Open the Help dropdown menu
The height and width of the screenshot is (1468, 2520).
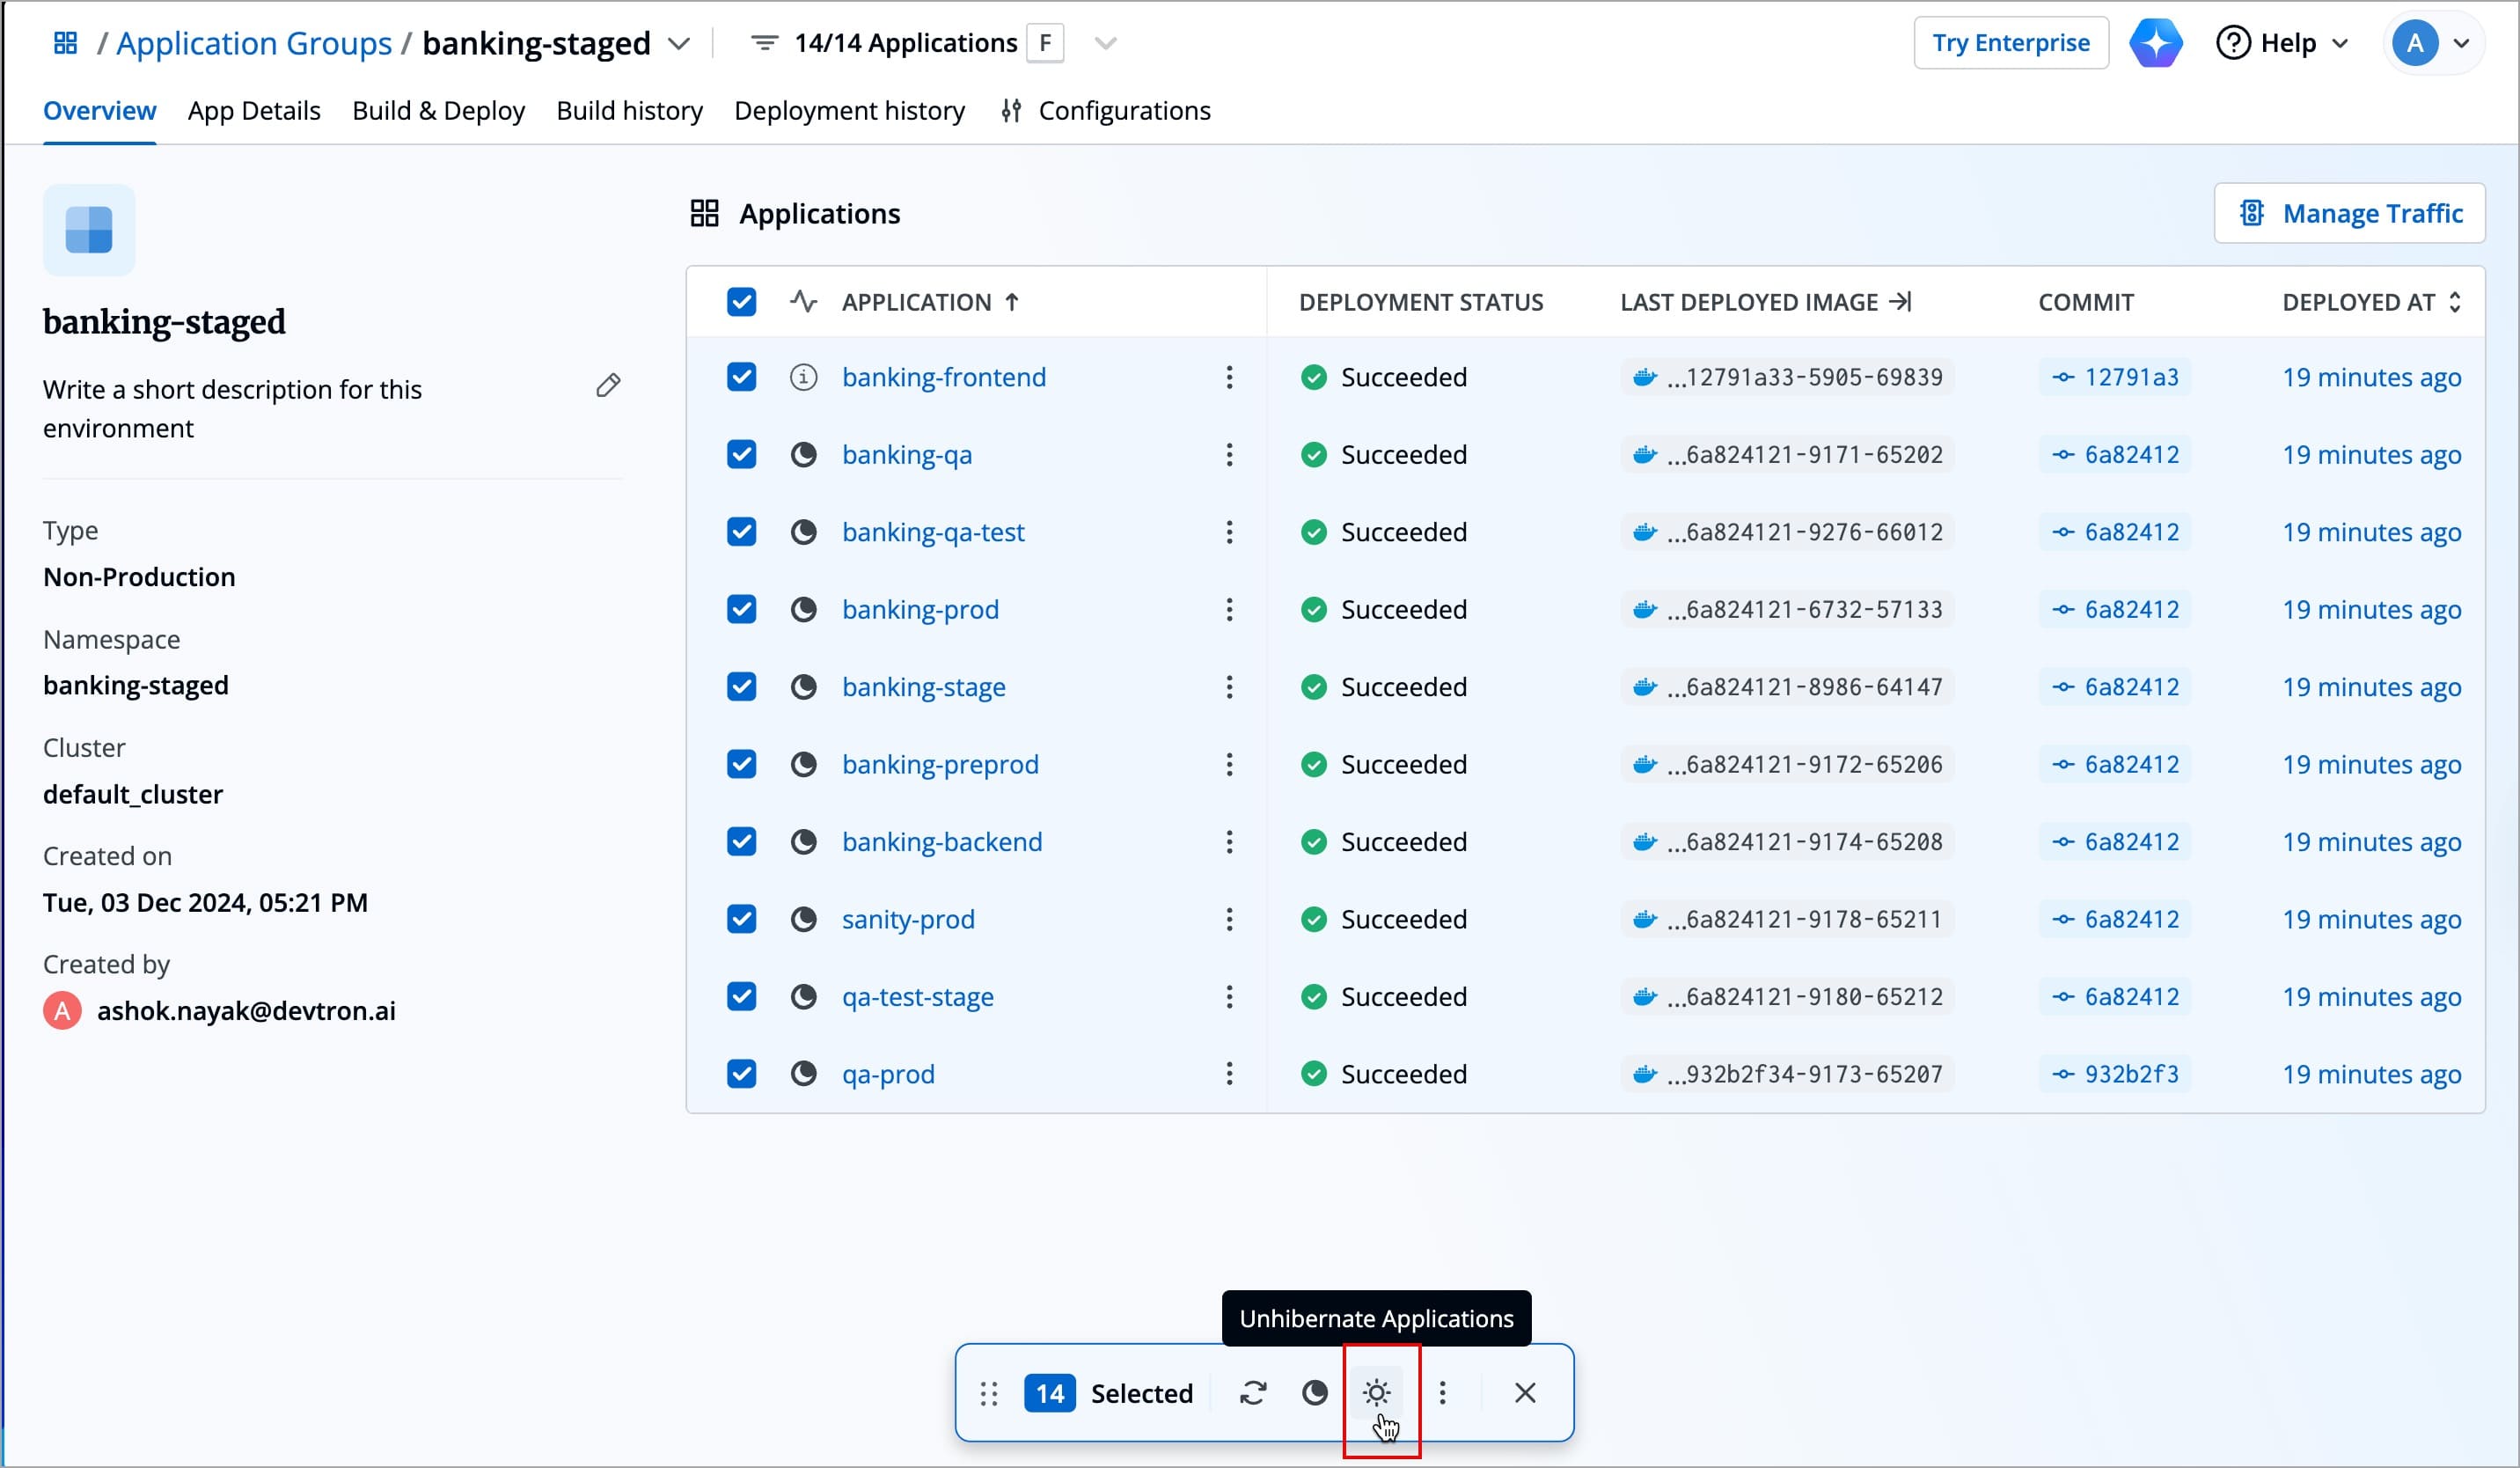[x=2283, y=42]
